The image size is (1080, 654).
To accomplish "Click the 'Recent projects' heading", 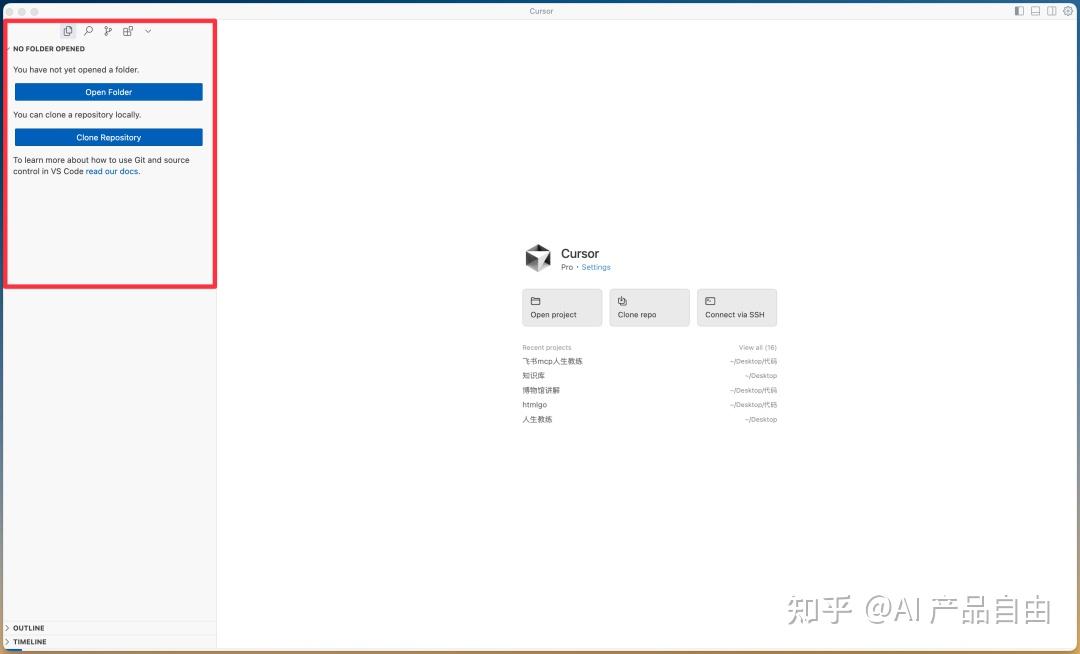I will 547,348.
